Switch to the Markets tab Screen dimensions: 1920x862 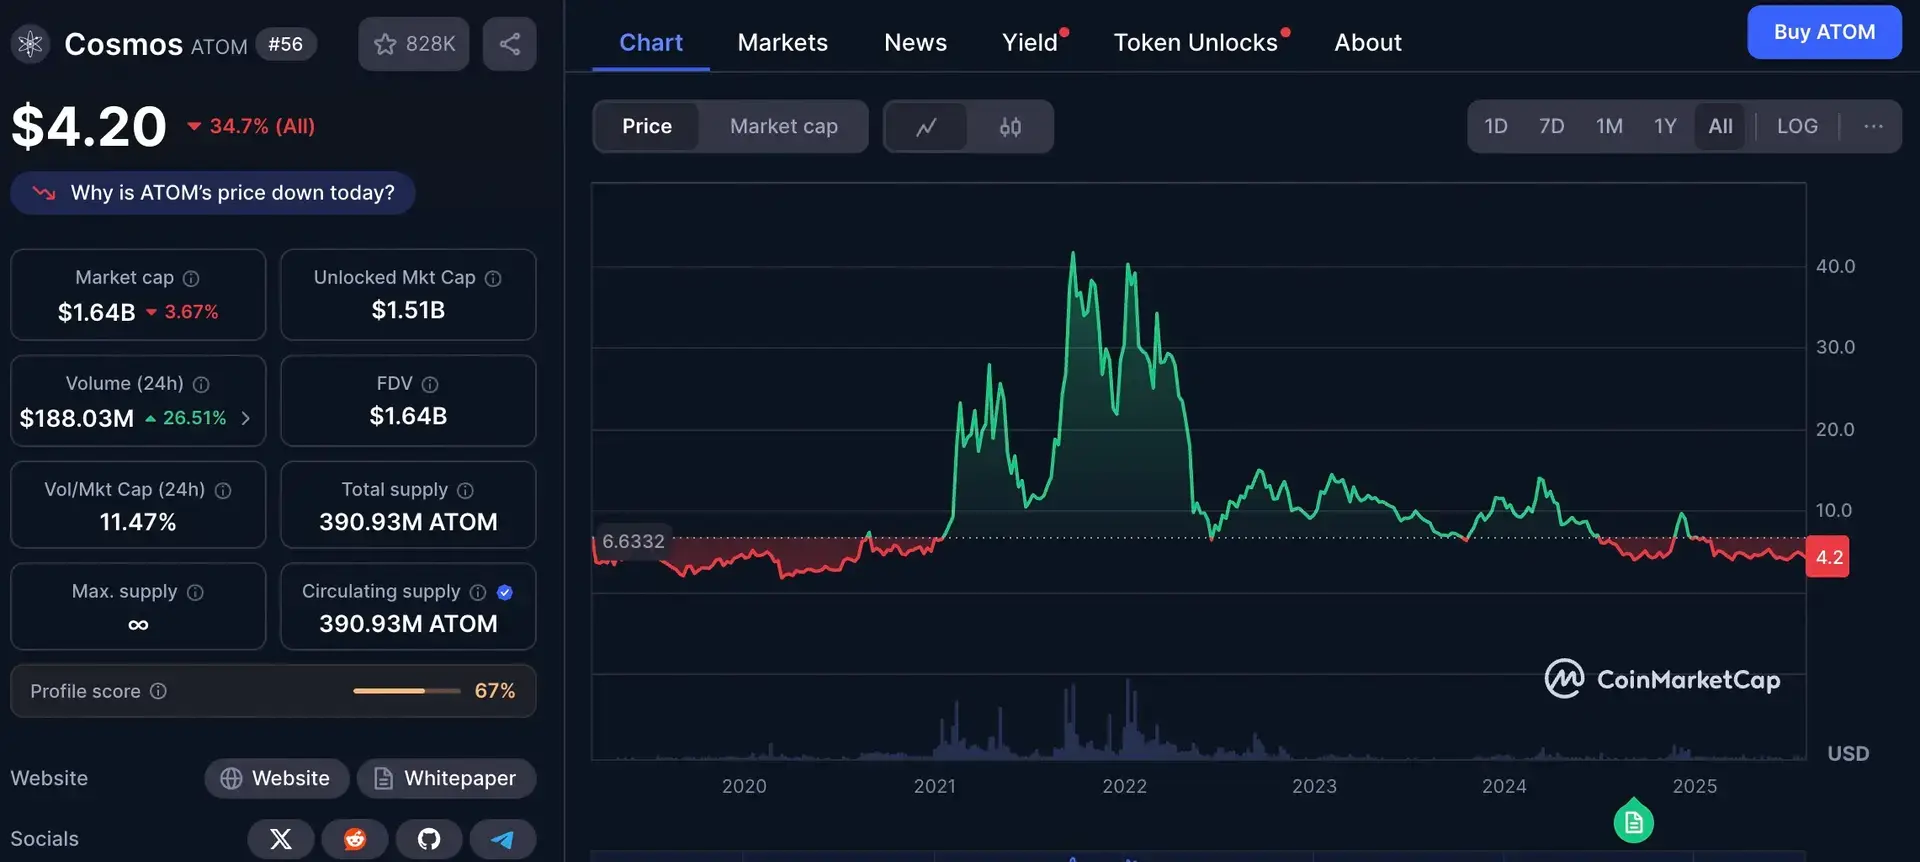tap(782, 43)
